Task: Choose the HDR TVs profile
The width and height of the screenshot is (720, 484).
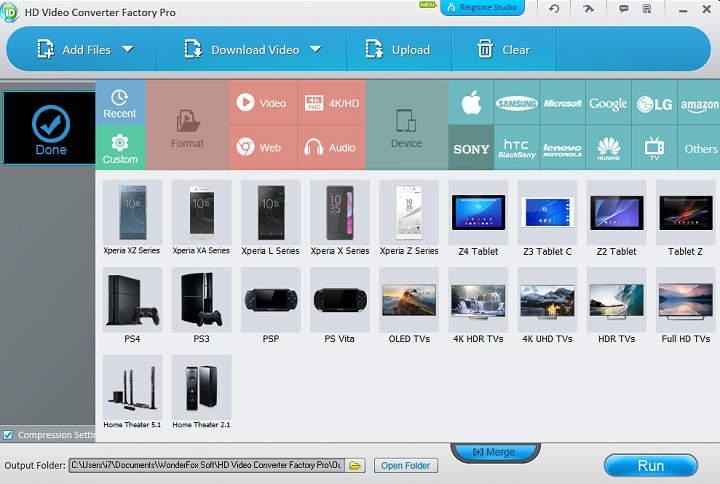Action: click(x=616, y=306)
